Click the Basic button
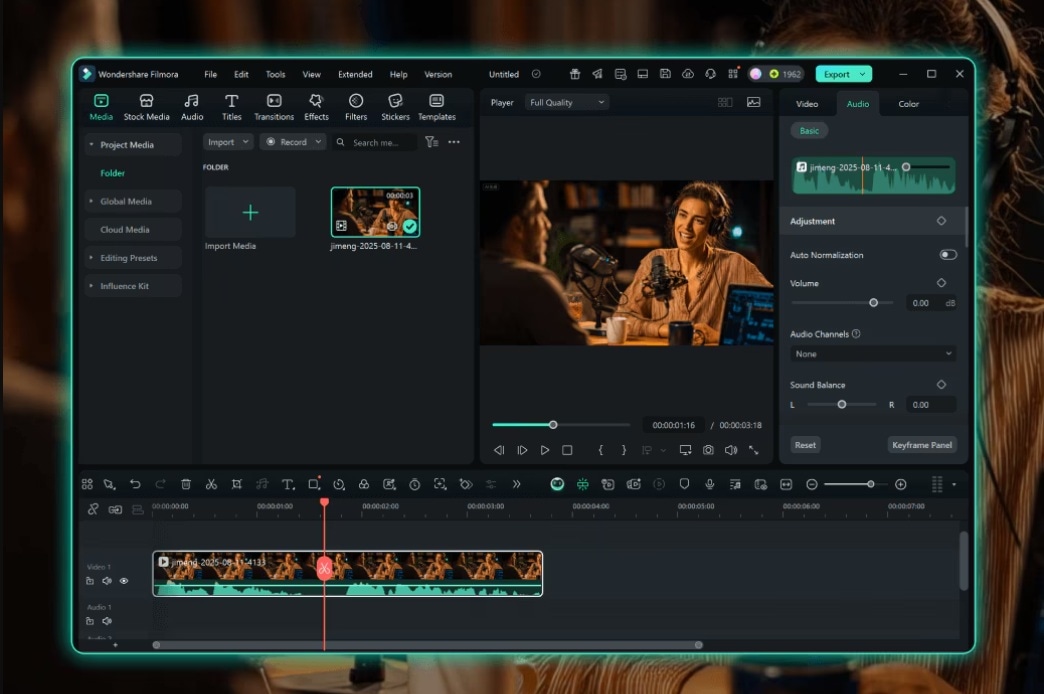Screen dimensions: 1044x694 tap(809, 131)
